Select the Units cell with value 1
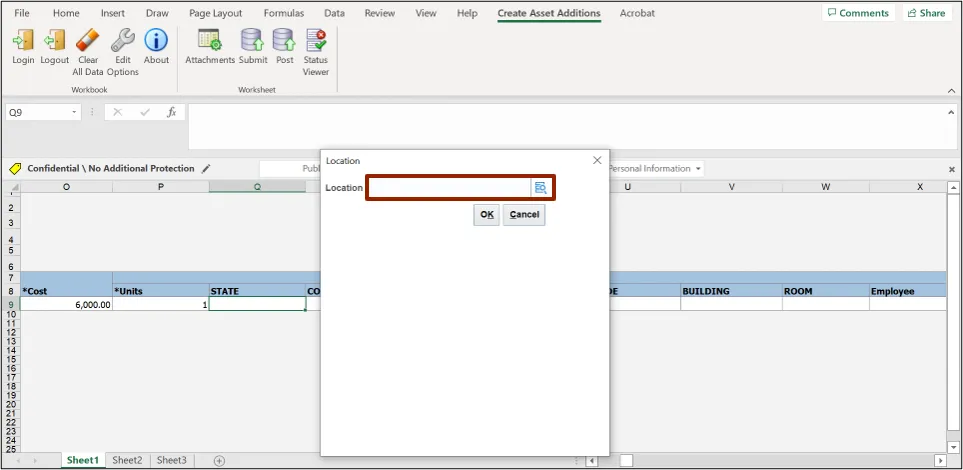The height and width of the screenshot is (470, 963). (x=161, y=304)
